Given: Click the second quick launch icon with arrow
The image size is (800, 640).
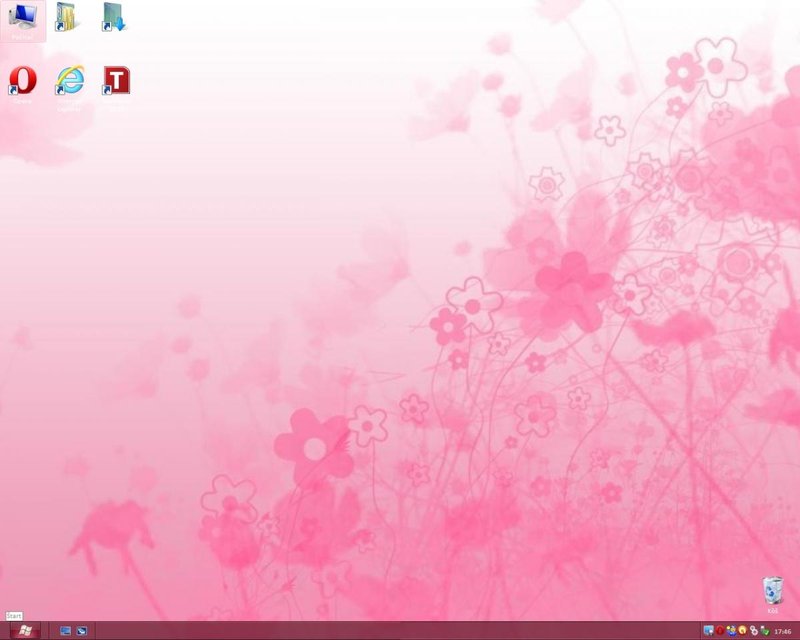Looking at the screenshot, I should 82,631.
